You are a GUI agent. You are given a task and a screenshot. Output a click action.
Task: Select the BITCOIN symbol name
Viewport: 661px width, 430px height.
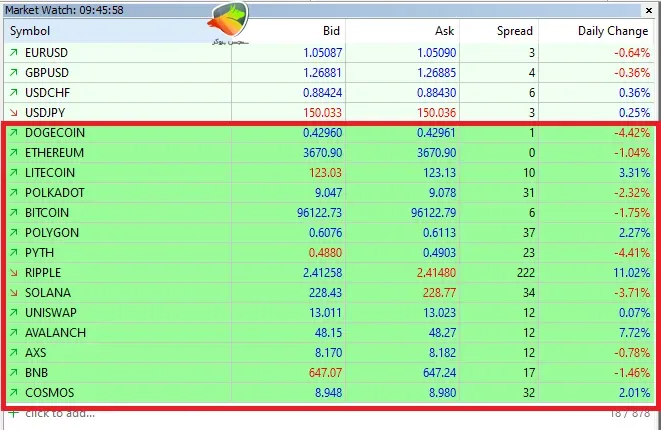(47, 213)
